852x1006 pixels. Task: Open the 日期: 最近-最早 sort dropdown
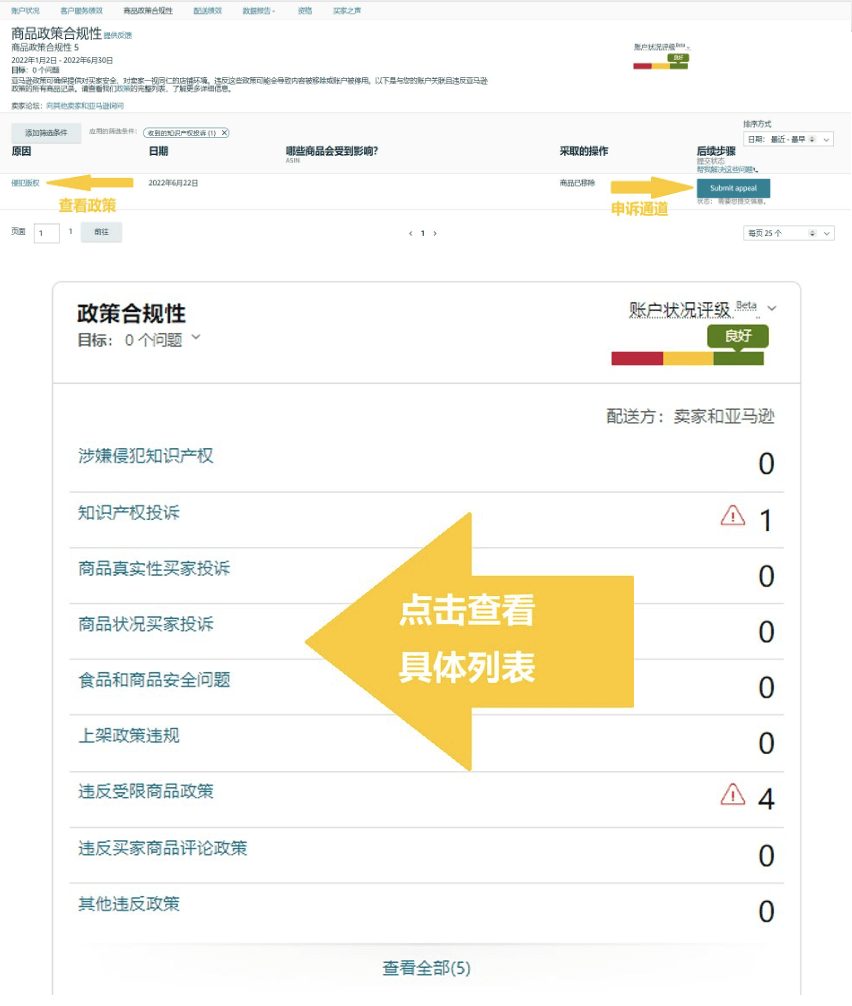(x=791, y=139)
